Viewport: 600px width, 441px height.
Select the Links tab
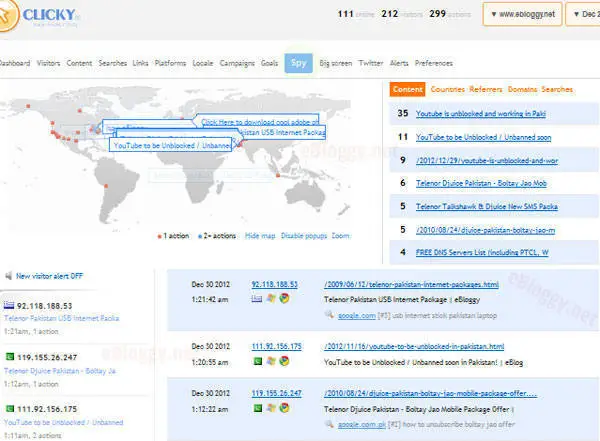(140, 63)
